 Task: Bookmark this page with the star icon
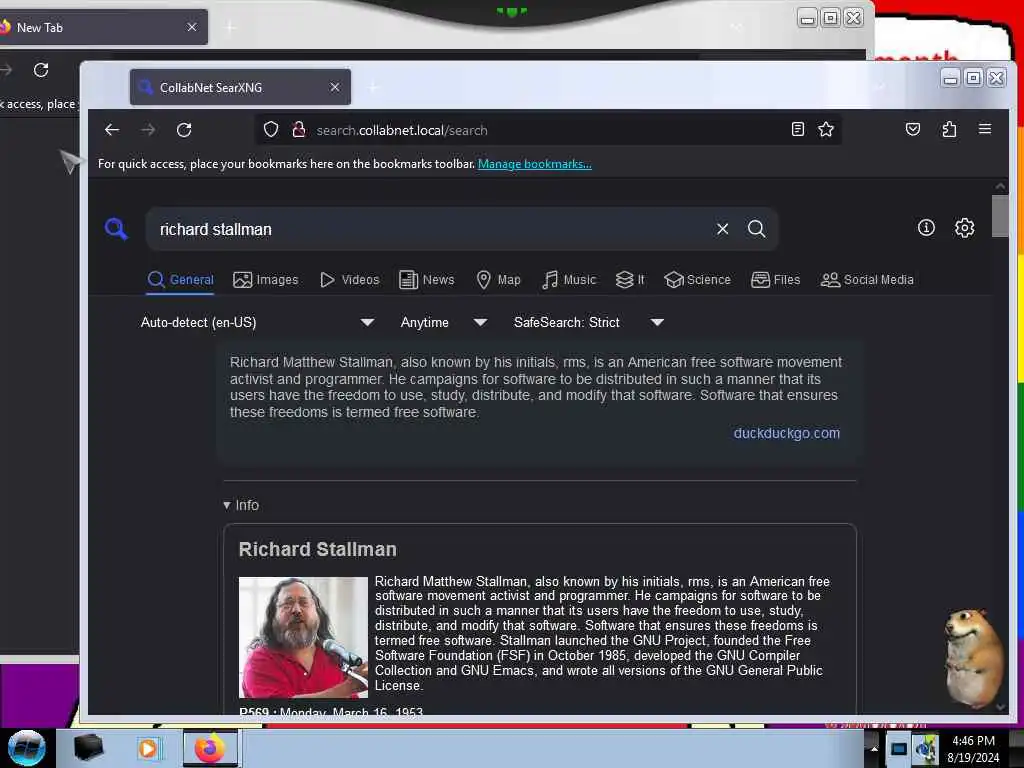pos(825,129)
